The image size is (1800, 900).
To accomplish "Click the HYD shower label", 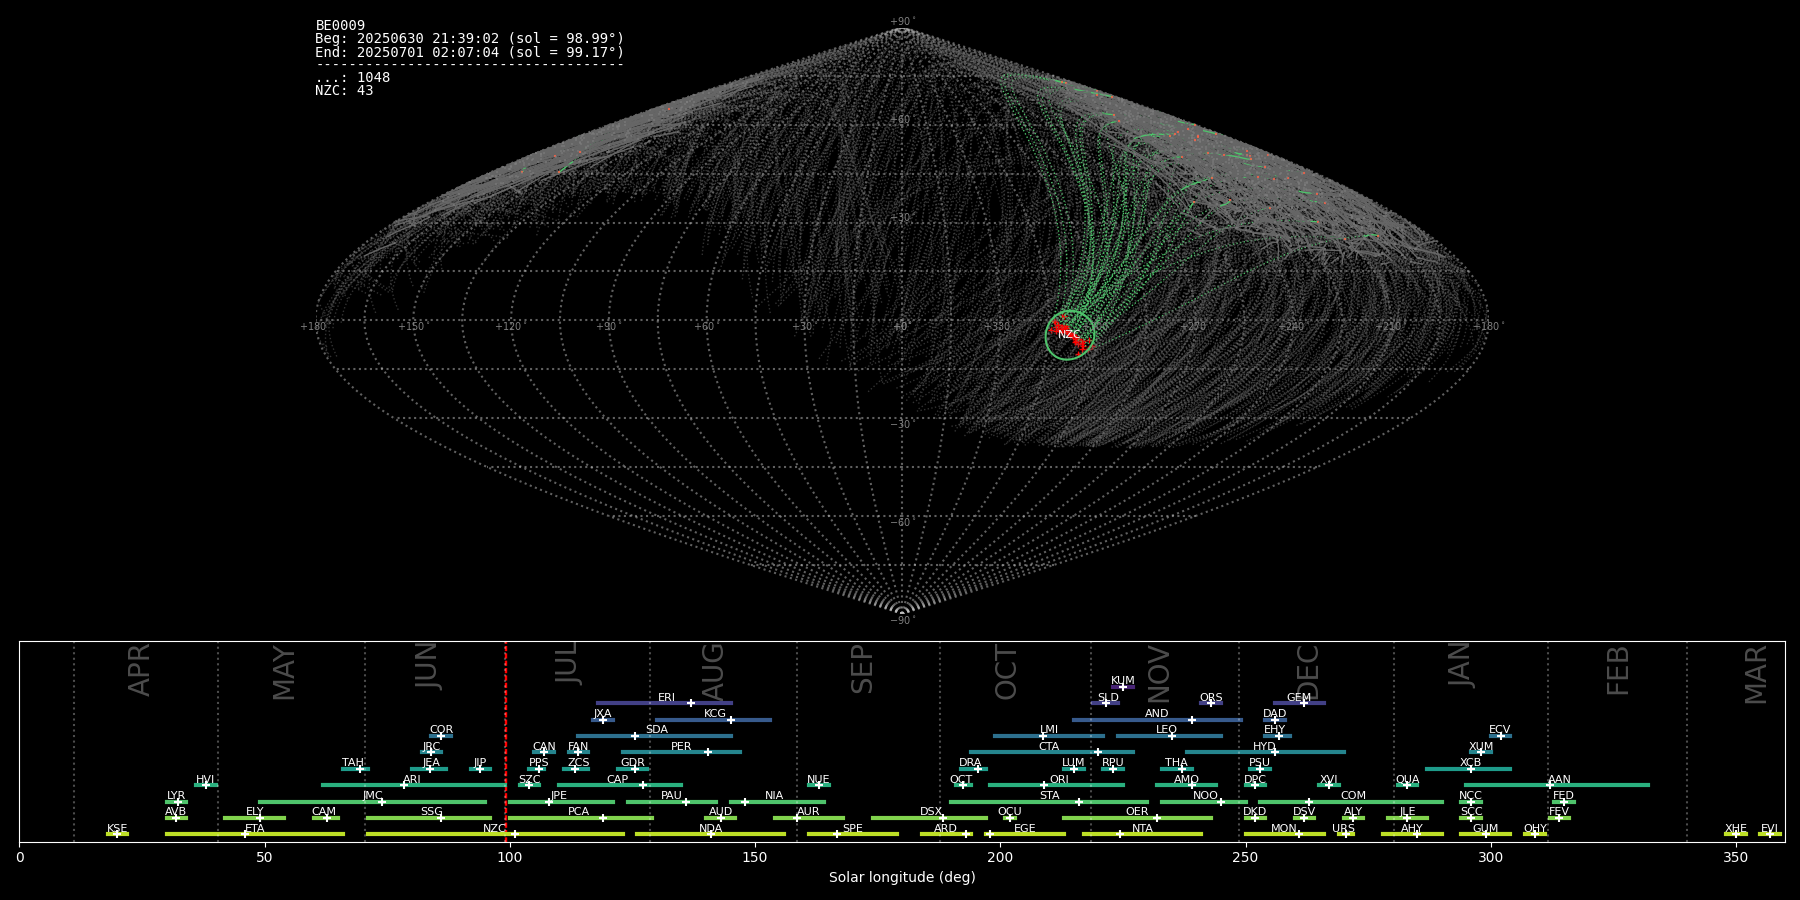I will [x=1264, y=747].
